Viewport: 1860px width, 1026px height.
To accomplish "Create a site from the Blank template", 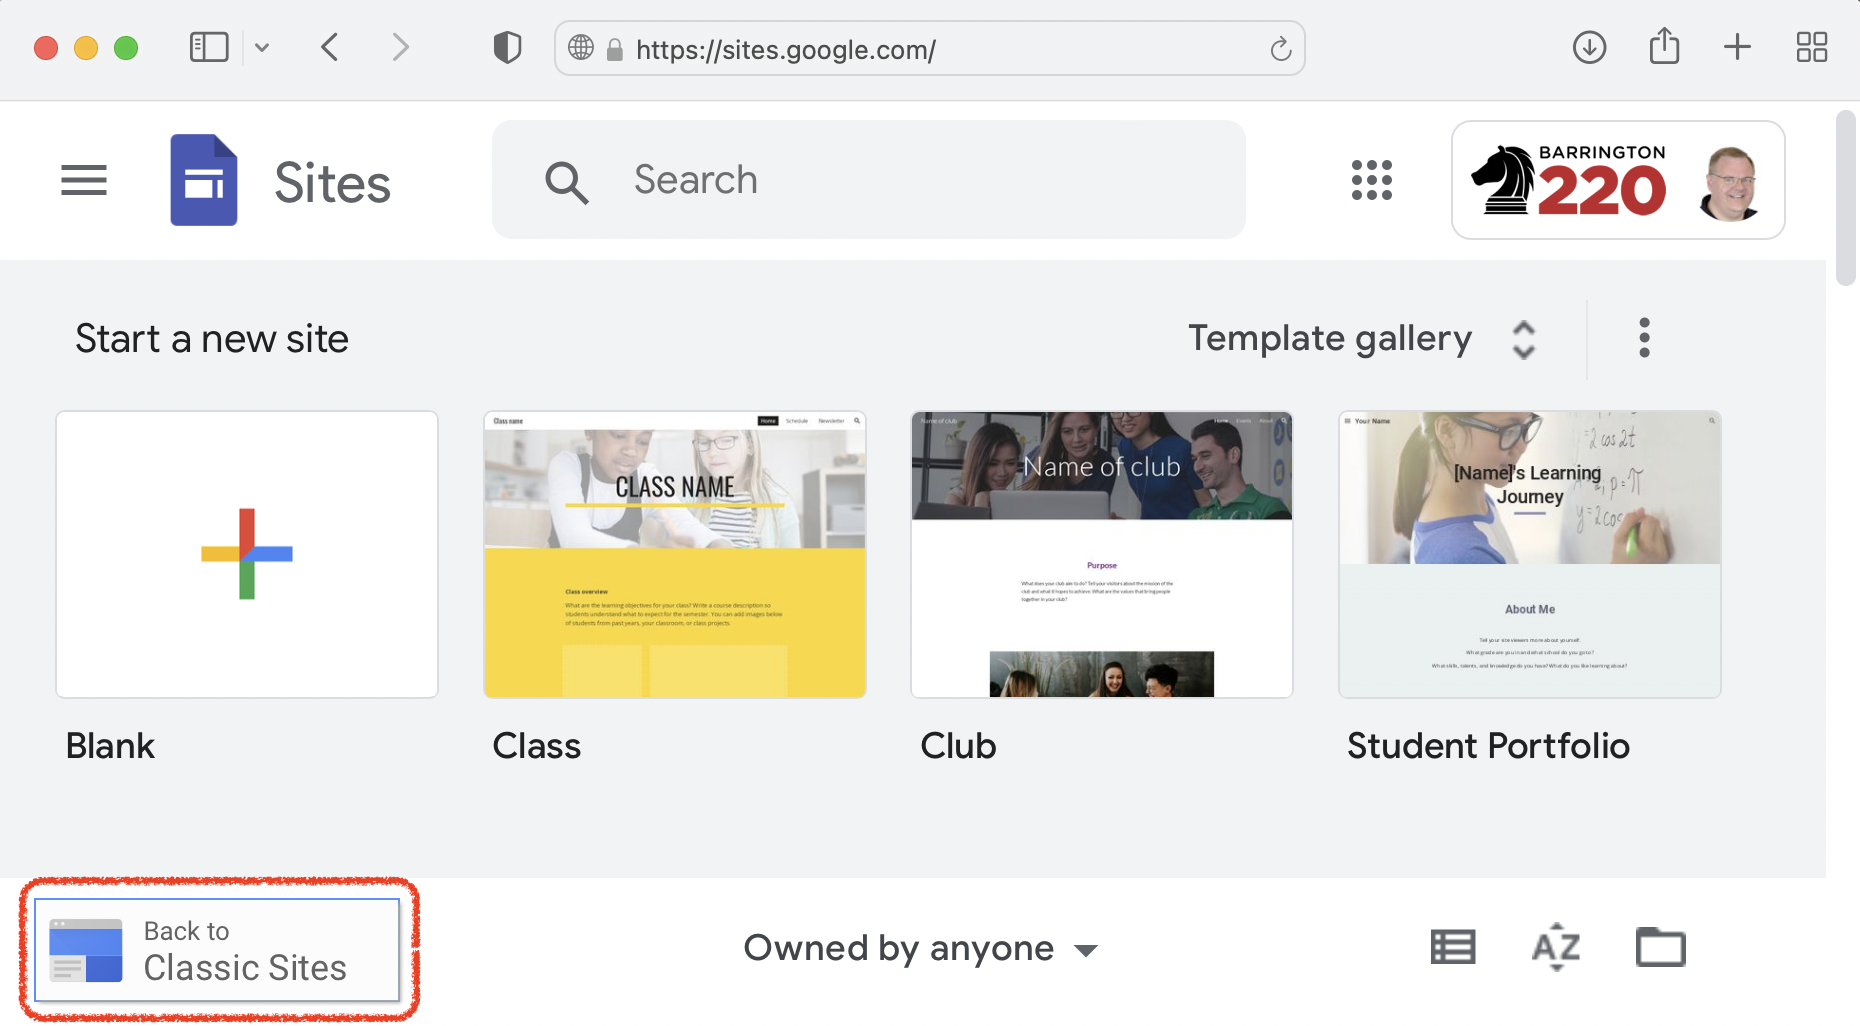I will point(246,553).
